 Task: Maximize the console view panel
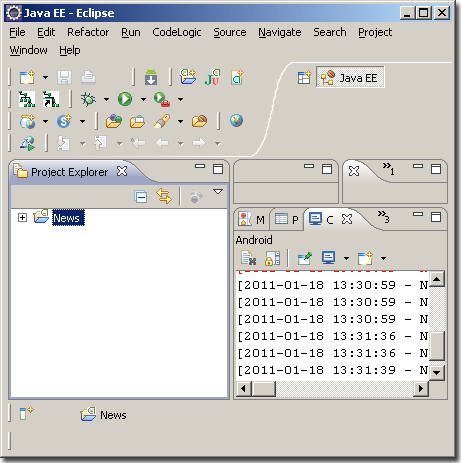coord(436,217)
